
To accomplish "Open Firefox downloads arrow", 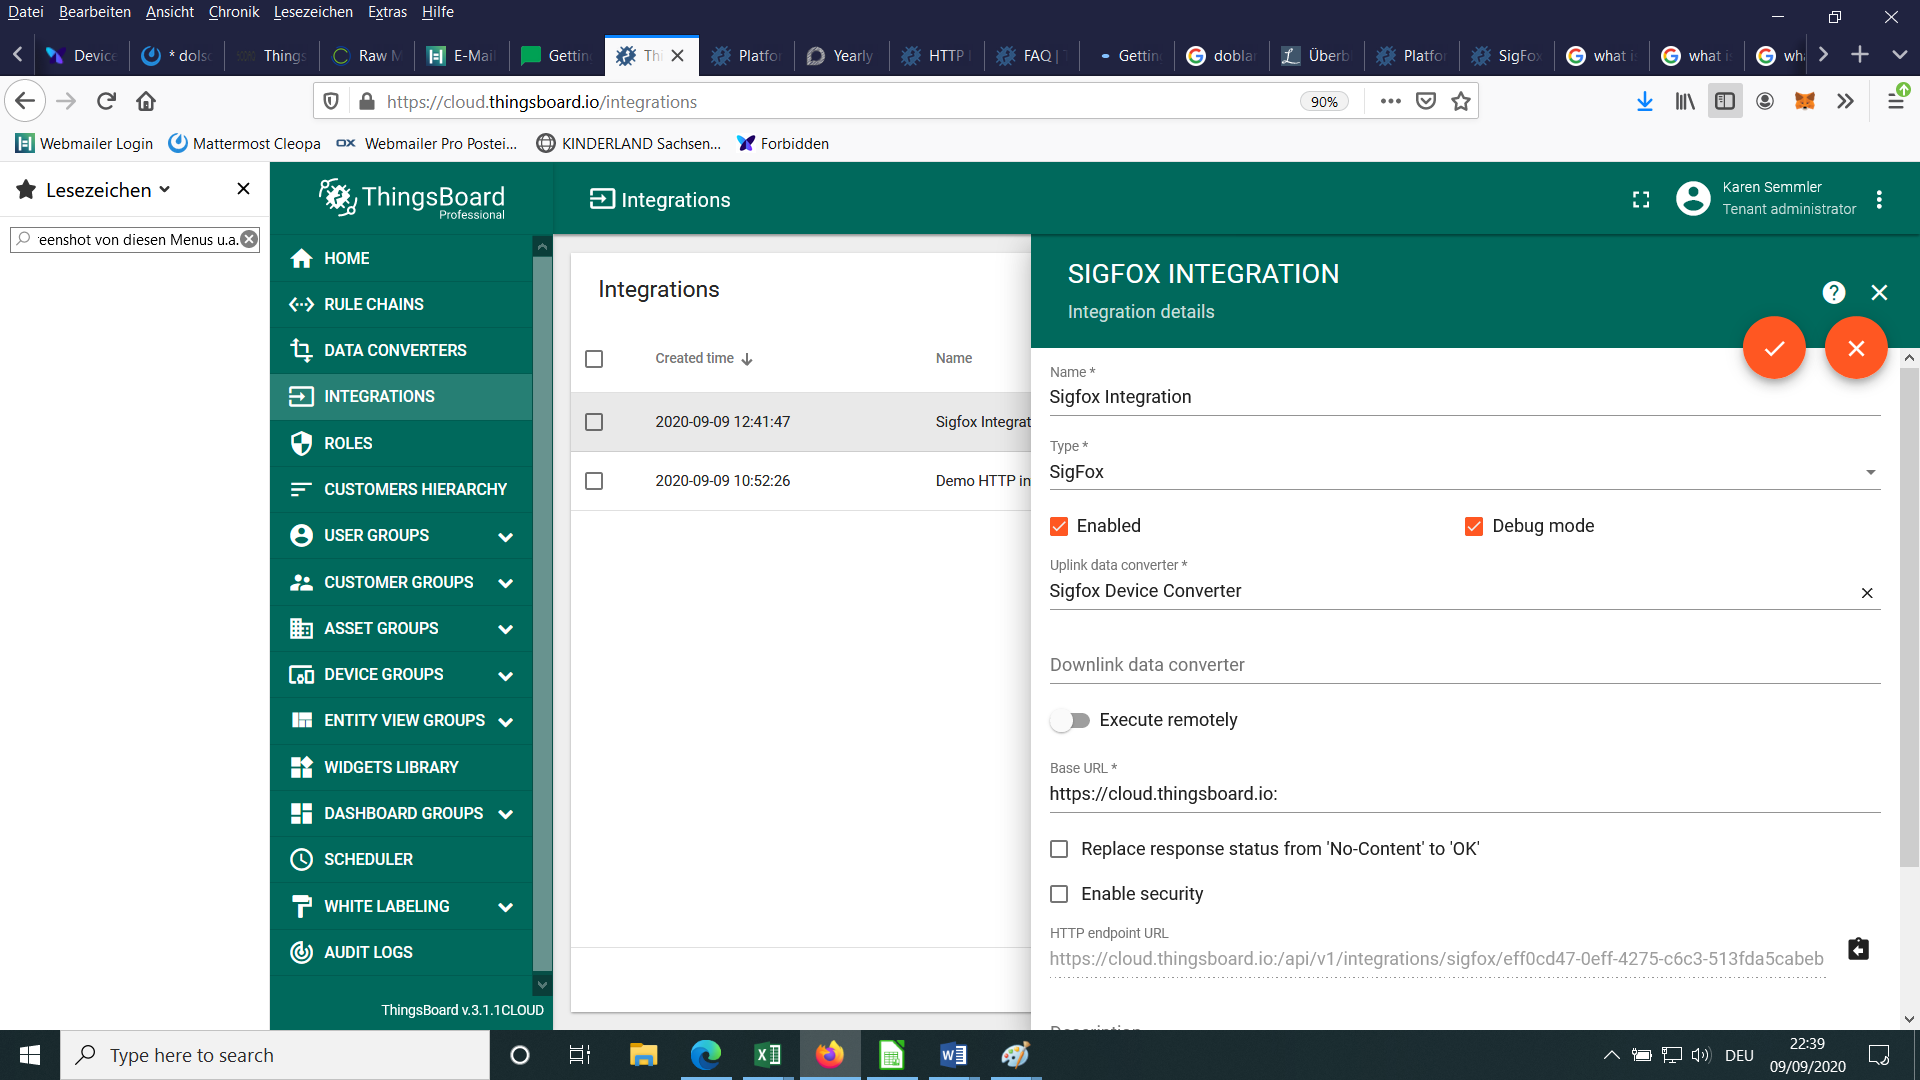I will point(1644,101).
